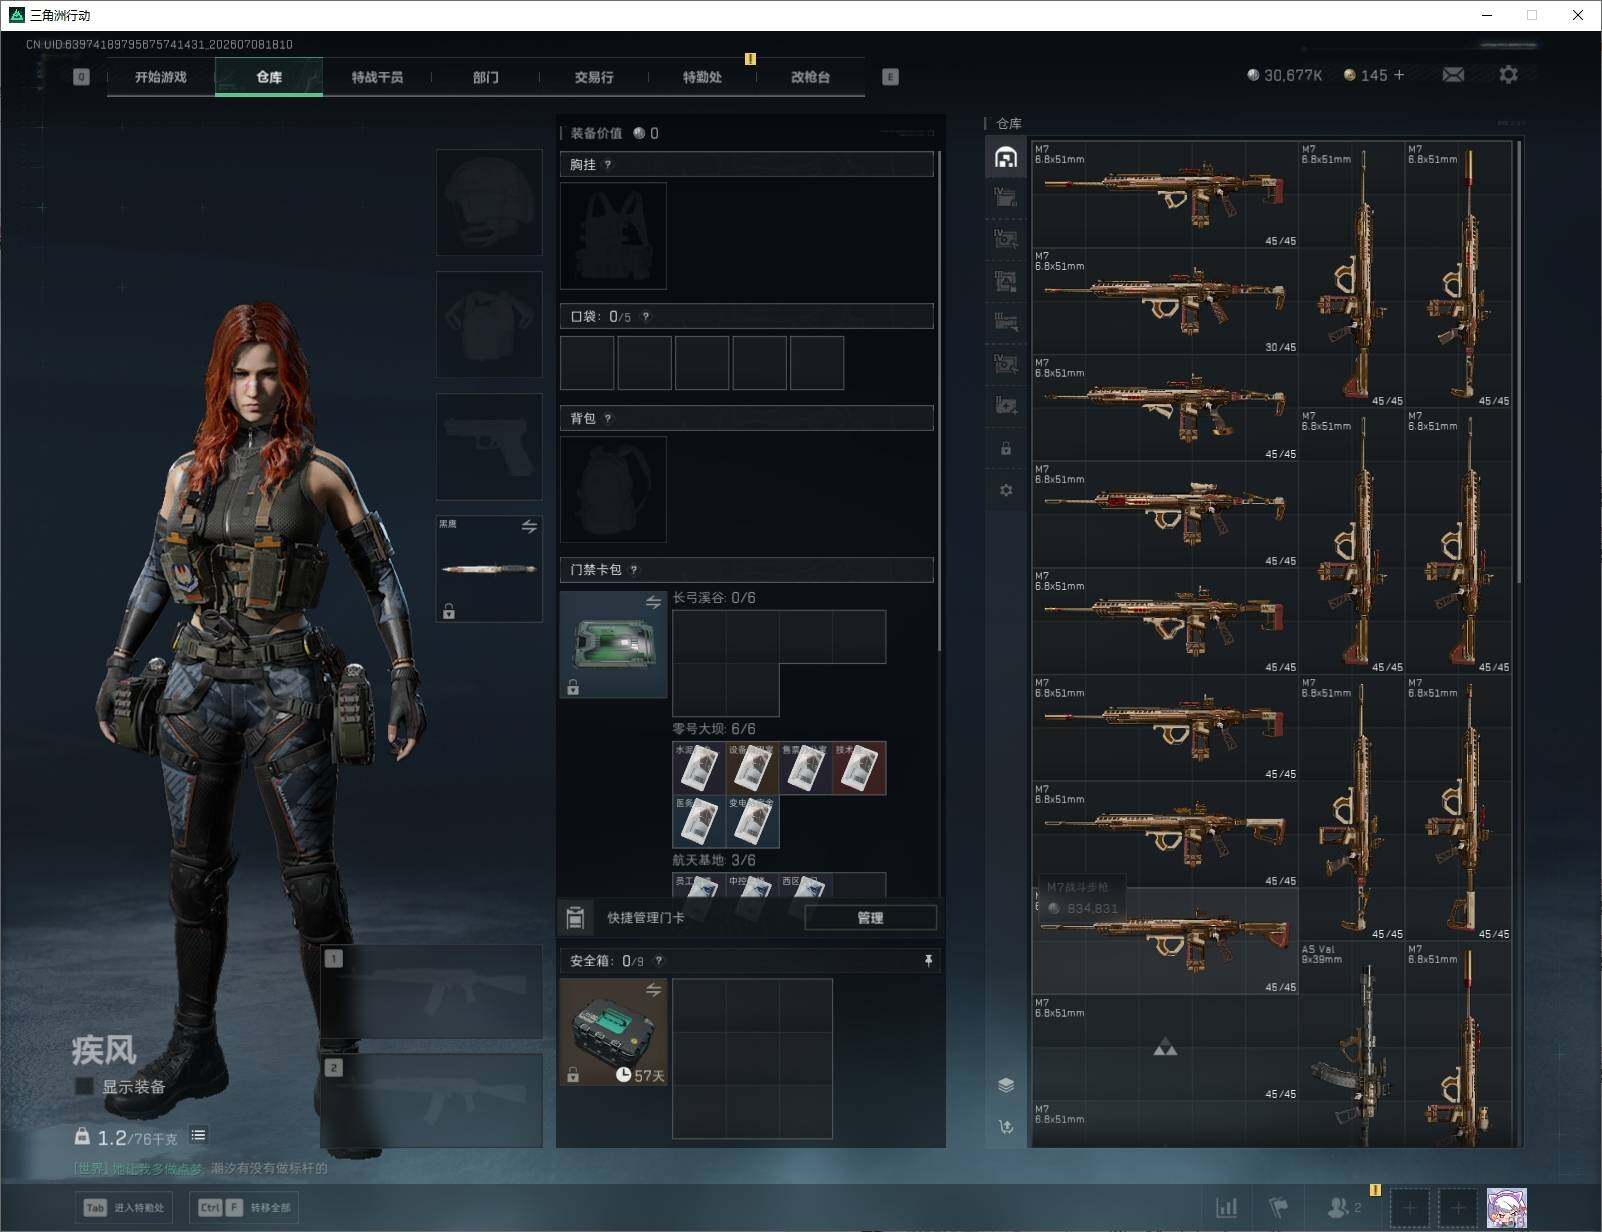Image resolution: width=1602 pixels, height=1232 pixels.
Task: Open the first IV storage box icon below main warehouse
Action: pyautogui.click(x=1006, y=197)
